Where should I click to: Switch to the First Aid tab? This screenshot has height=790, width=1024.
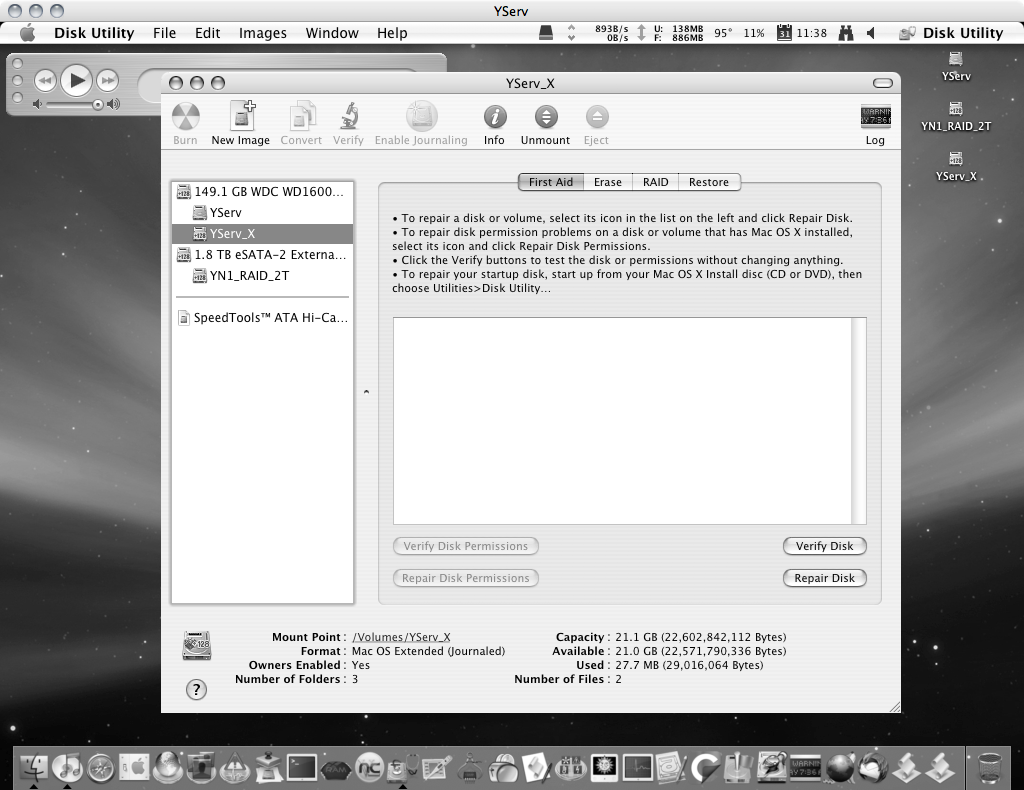pos(551,182)
